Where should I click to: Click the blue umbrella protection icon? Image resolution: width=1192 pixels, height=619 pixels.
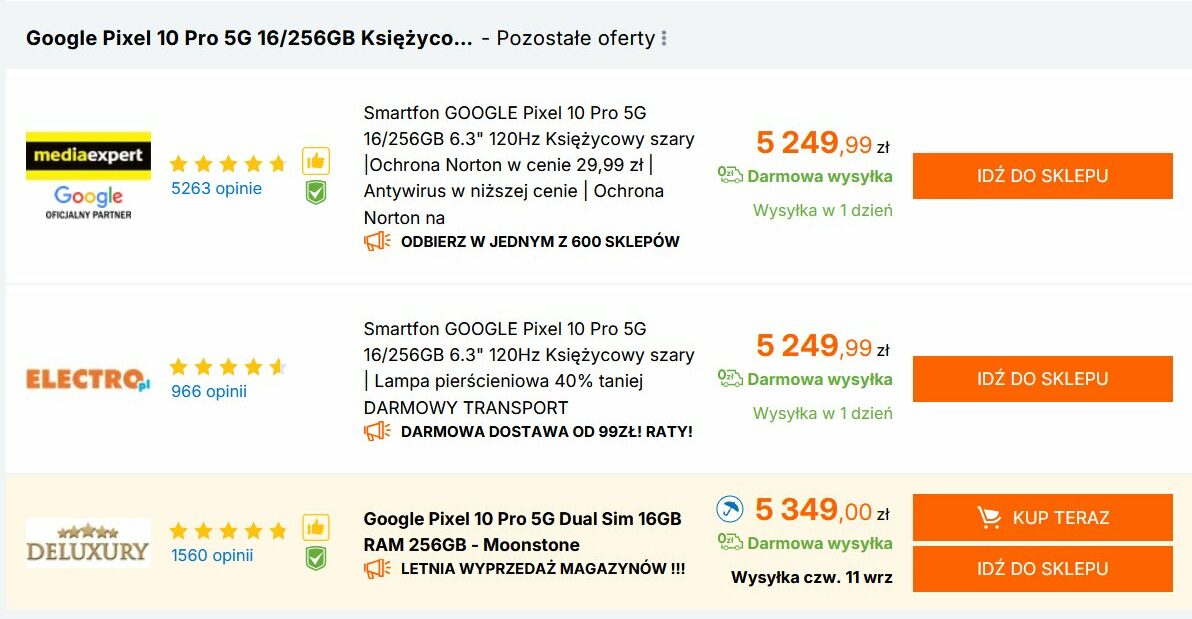click(730, 510)
